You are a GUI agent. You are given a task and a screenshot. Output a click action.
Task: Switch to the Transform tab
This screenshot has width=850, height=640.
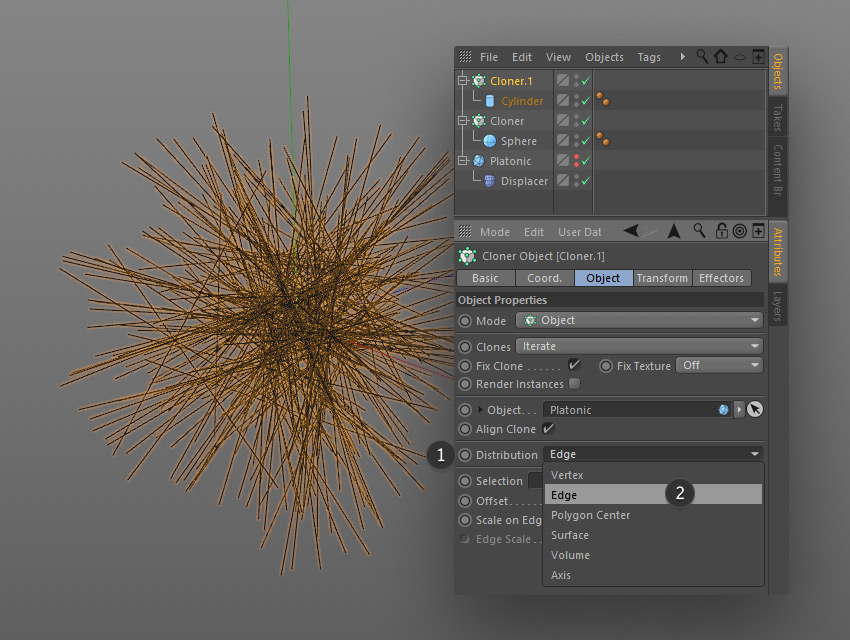pos(662,278)
